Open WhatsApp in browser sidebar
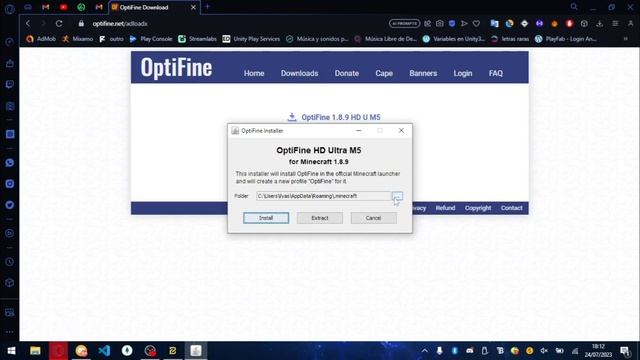 pos(10,163)
